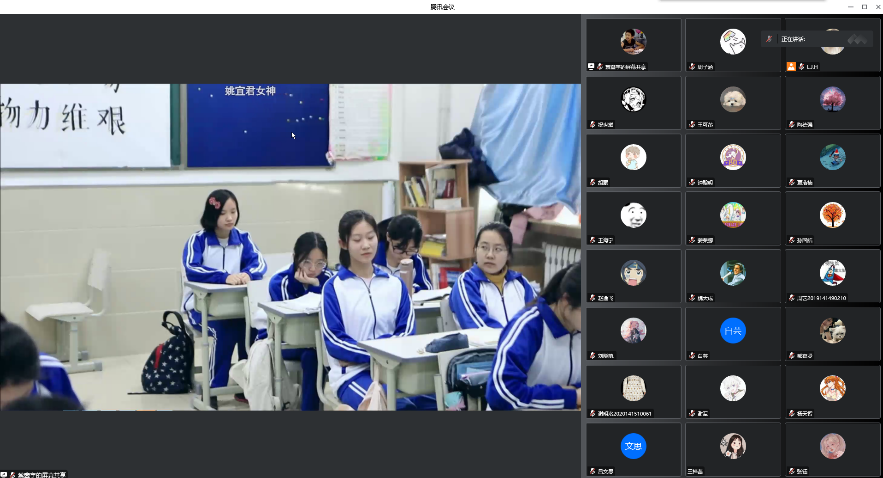Select participant with boy photo avatar
Viewport: 883px width, 478px height.
[x=634, y=44]
